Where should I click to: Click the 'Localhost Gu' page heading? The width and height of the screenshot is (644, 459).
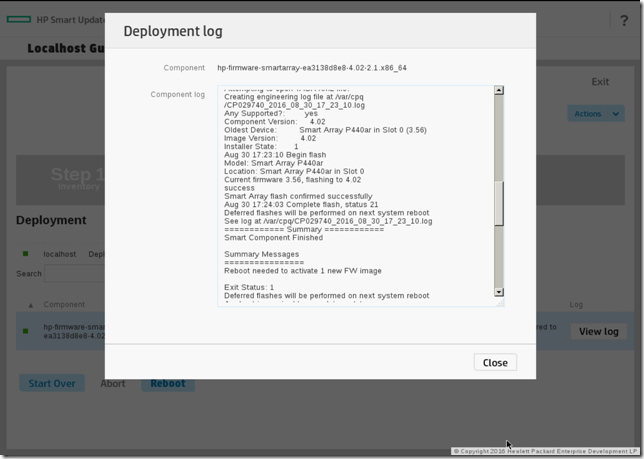(x=66, y=48)
